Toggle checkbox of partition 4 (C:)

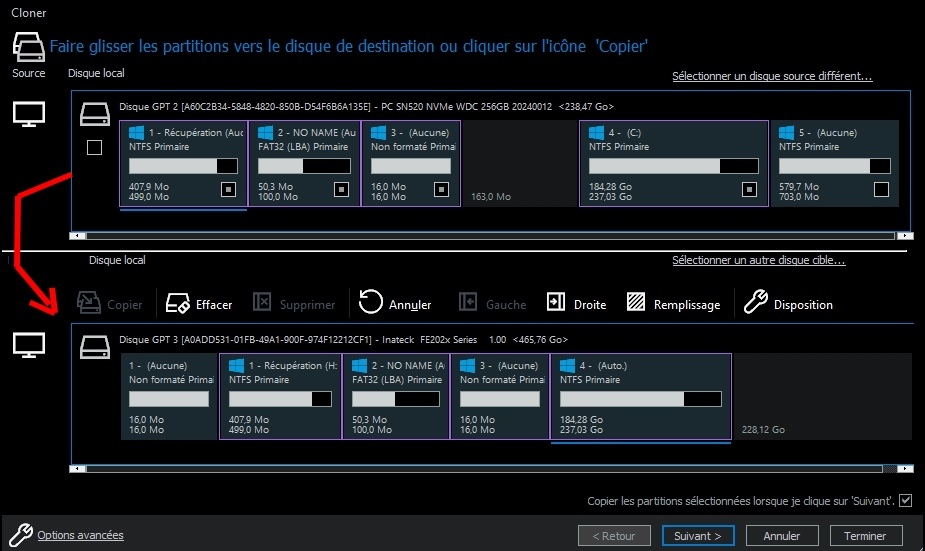749,189
